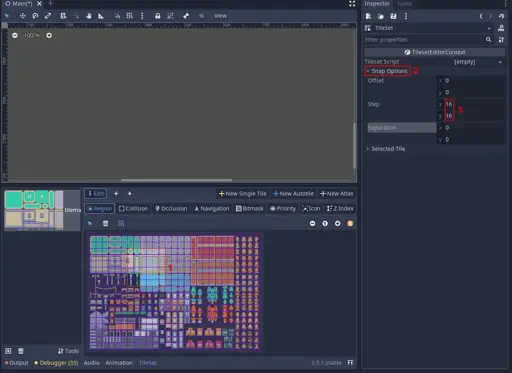Zoom in the tileset texture view
The image size is (512, 373).
[338, 223]
